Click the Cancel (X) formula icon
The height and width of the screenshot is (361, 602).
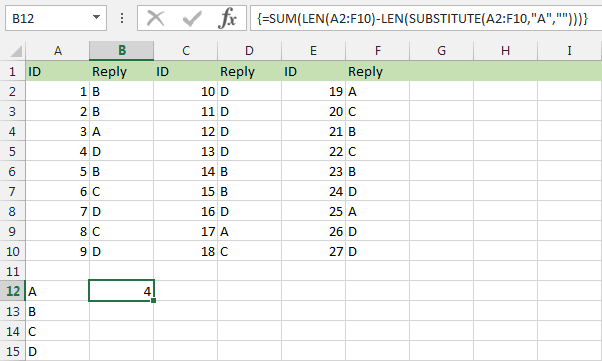pos(155,18)
